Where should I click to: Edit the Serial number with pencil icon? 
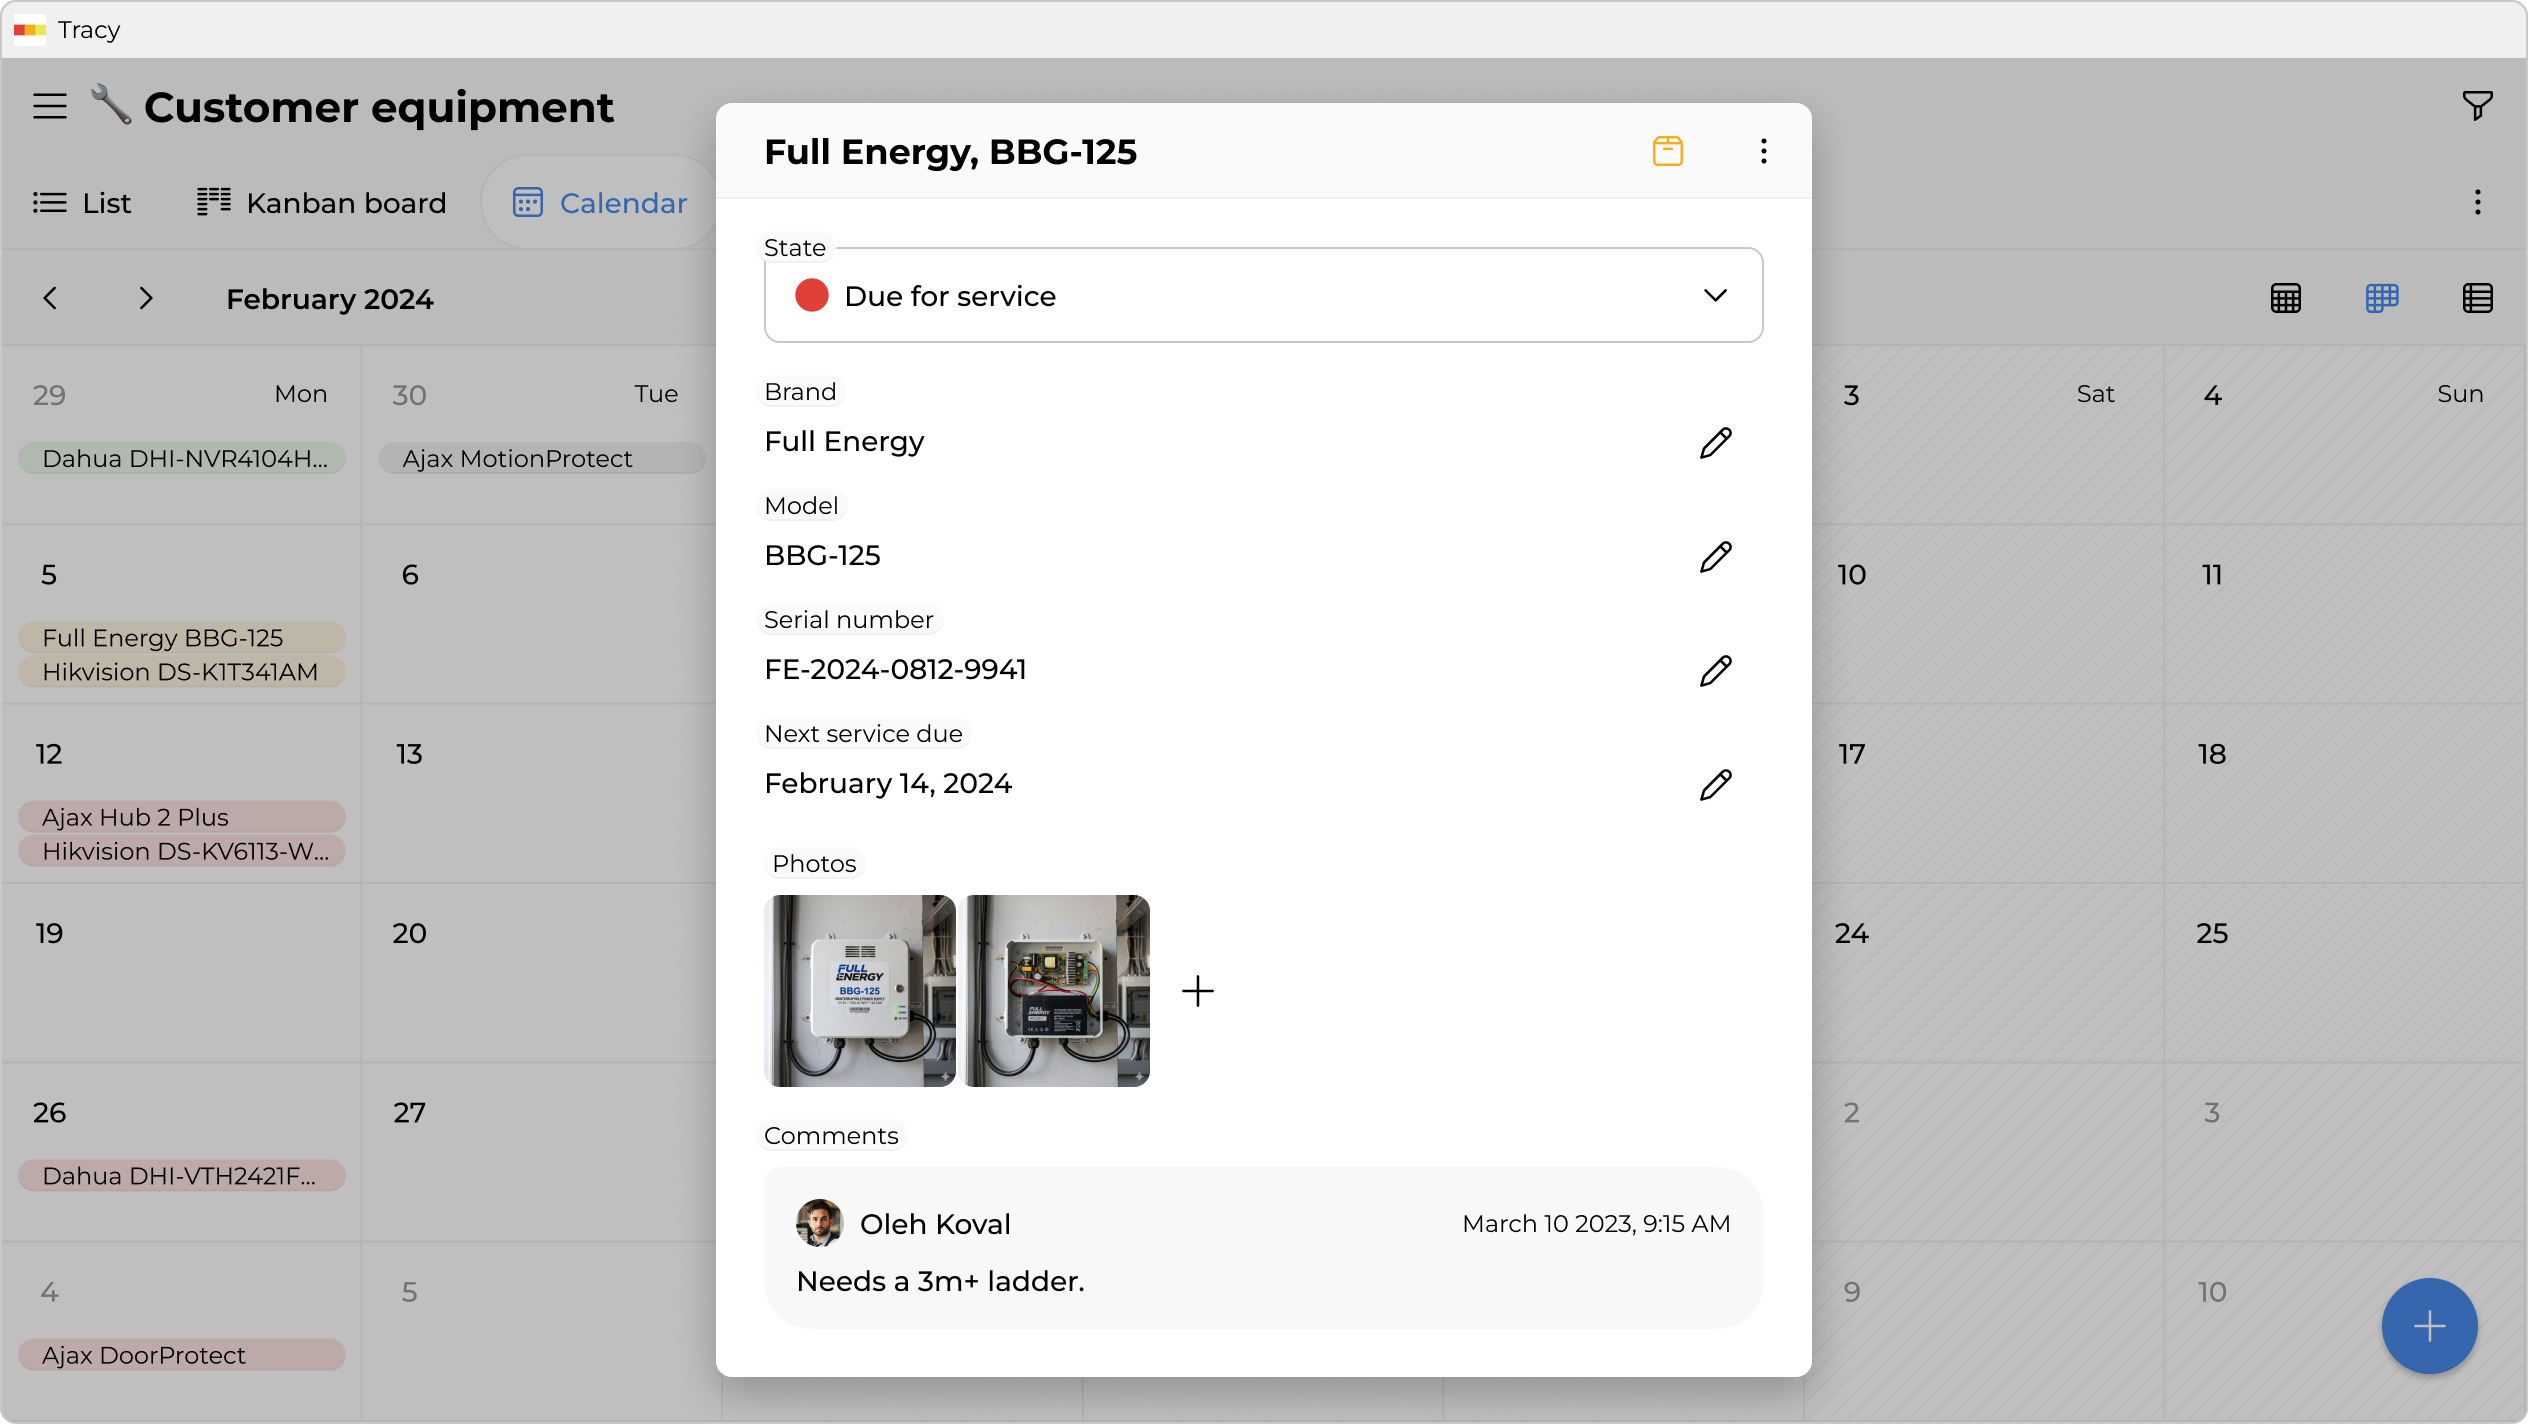tap(1715, 670)
